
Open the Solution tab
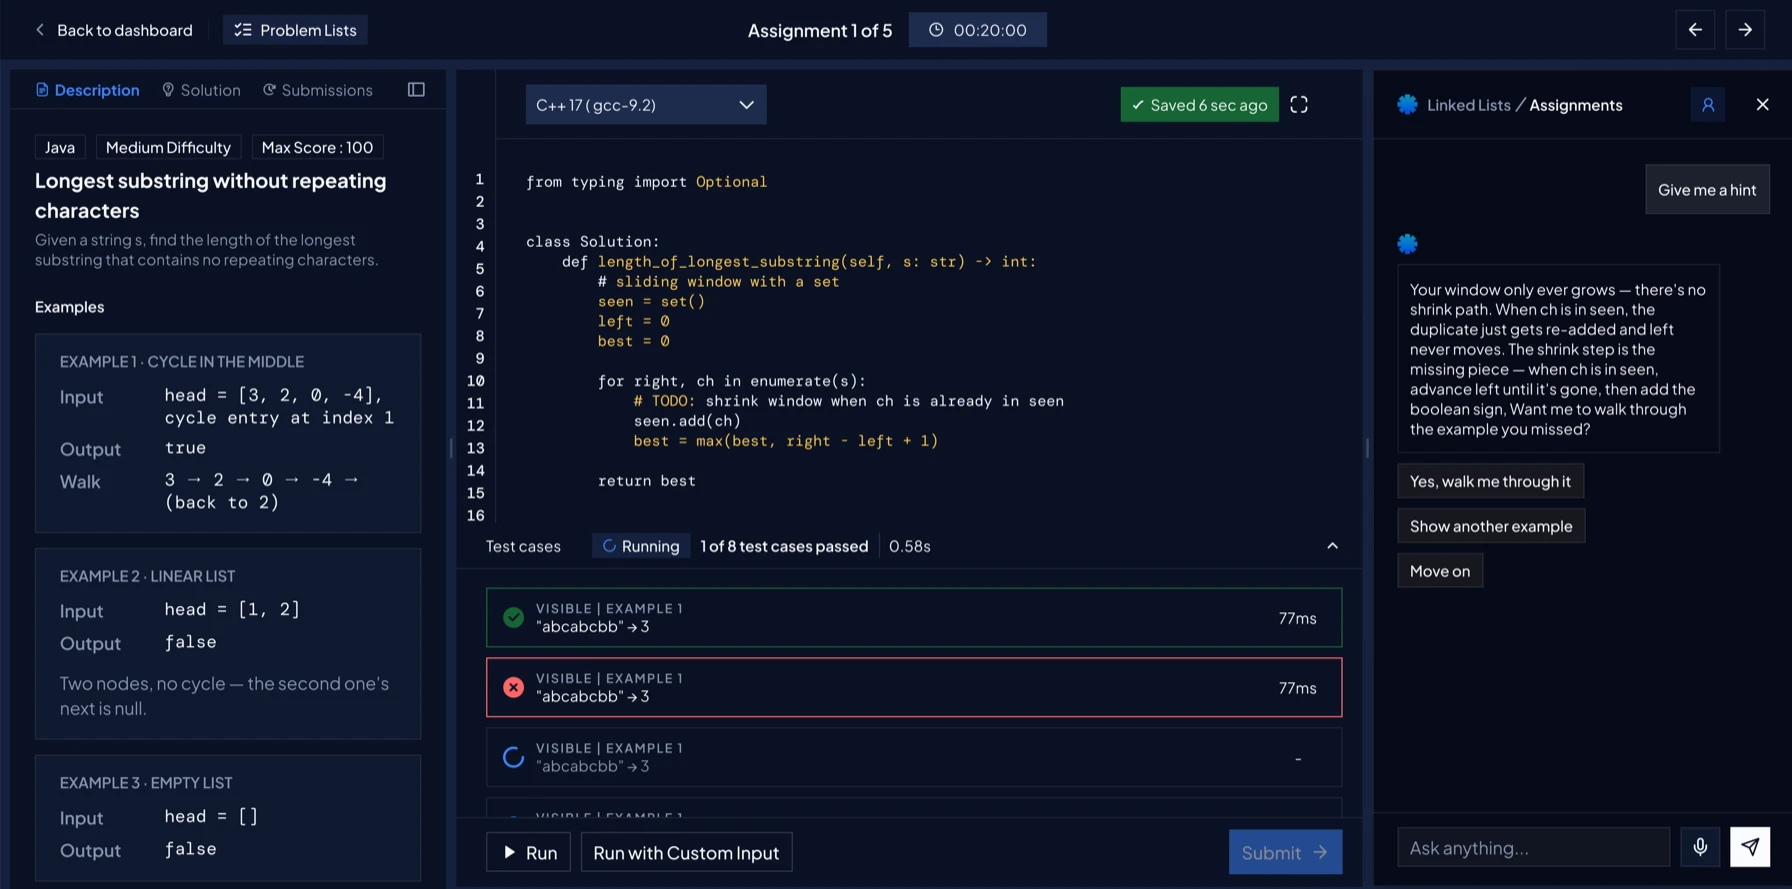(x=201, y=90)
